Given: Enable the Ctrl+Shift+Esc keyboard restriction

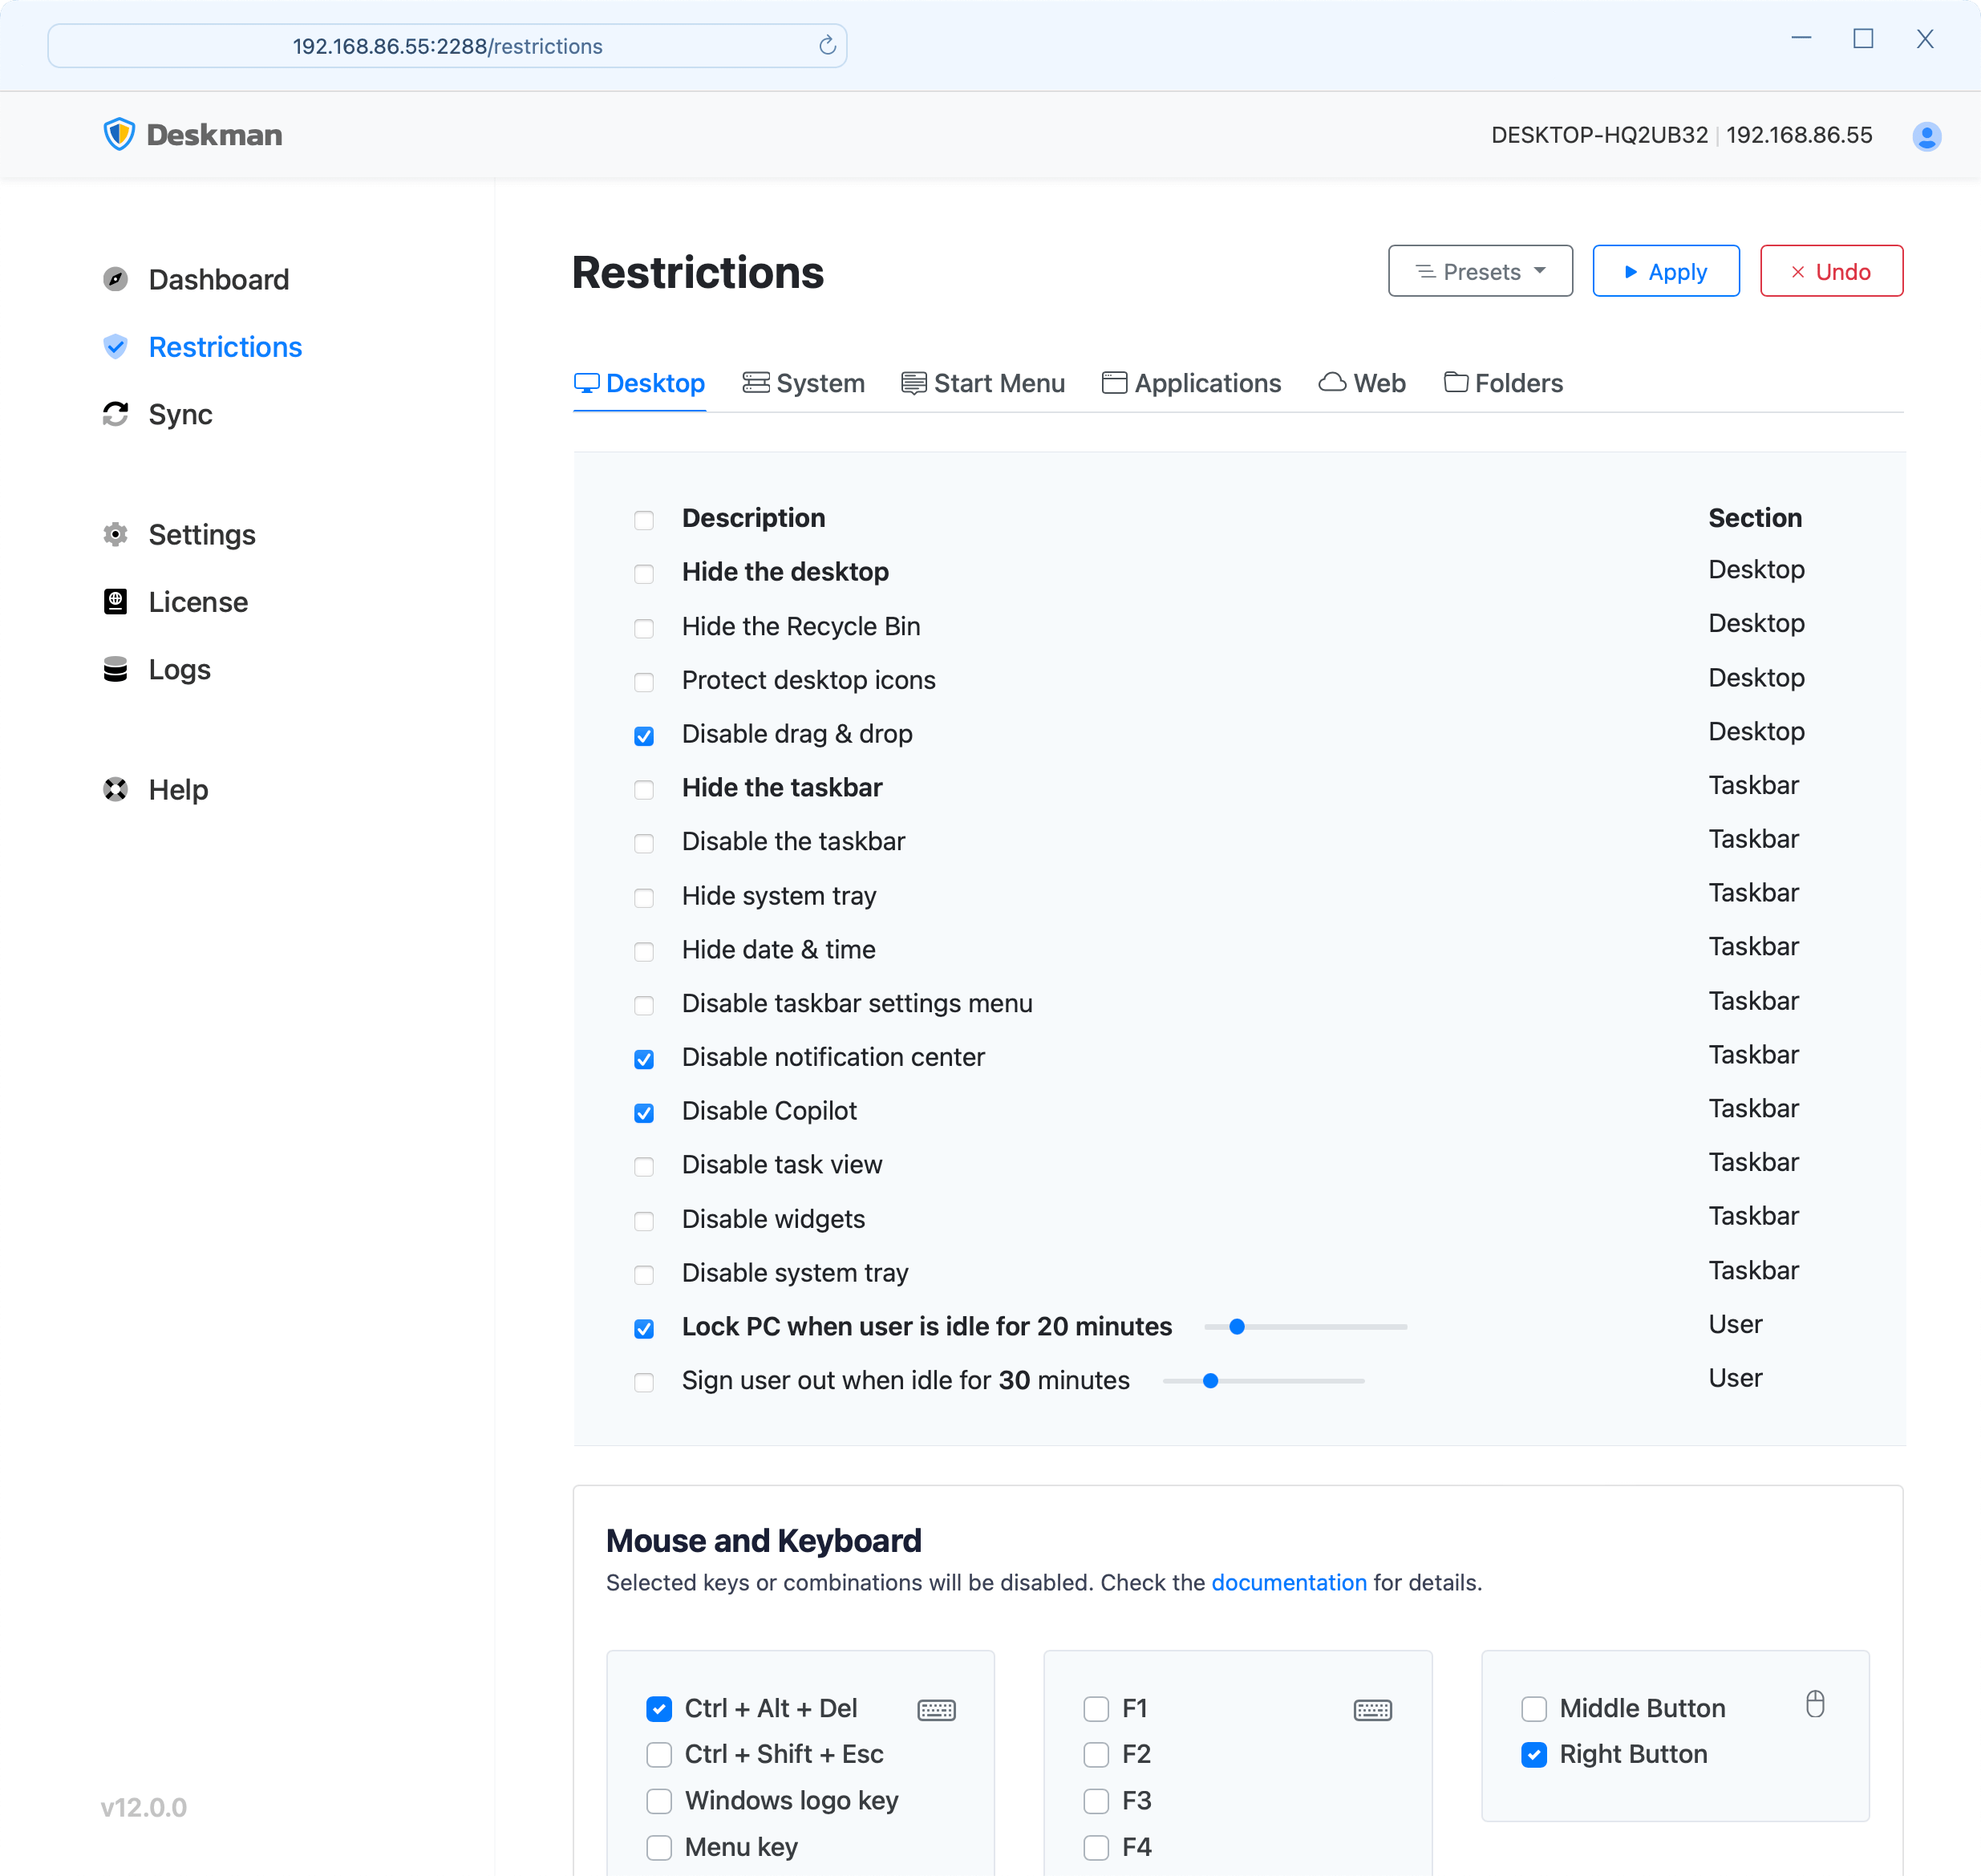Looking at the screenshot, I should pyautogui.click(x=658, y=1752).
